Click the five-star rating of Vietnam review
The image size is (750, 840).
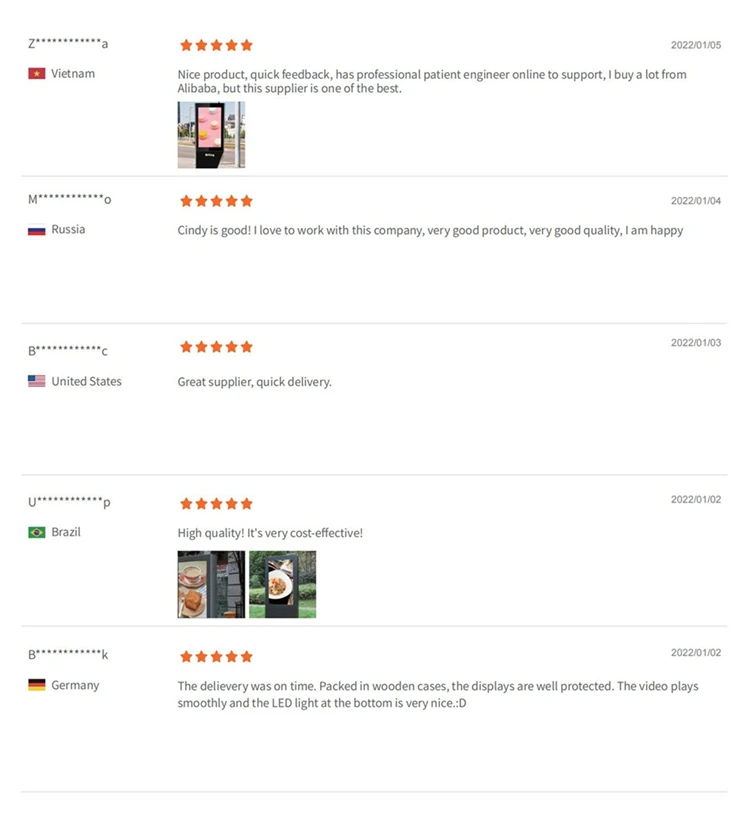click(x=215, y=45)
